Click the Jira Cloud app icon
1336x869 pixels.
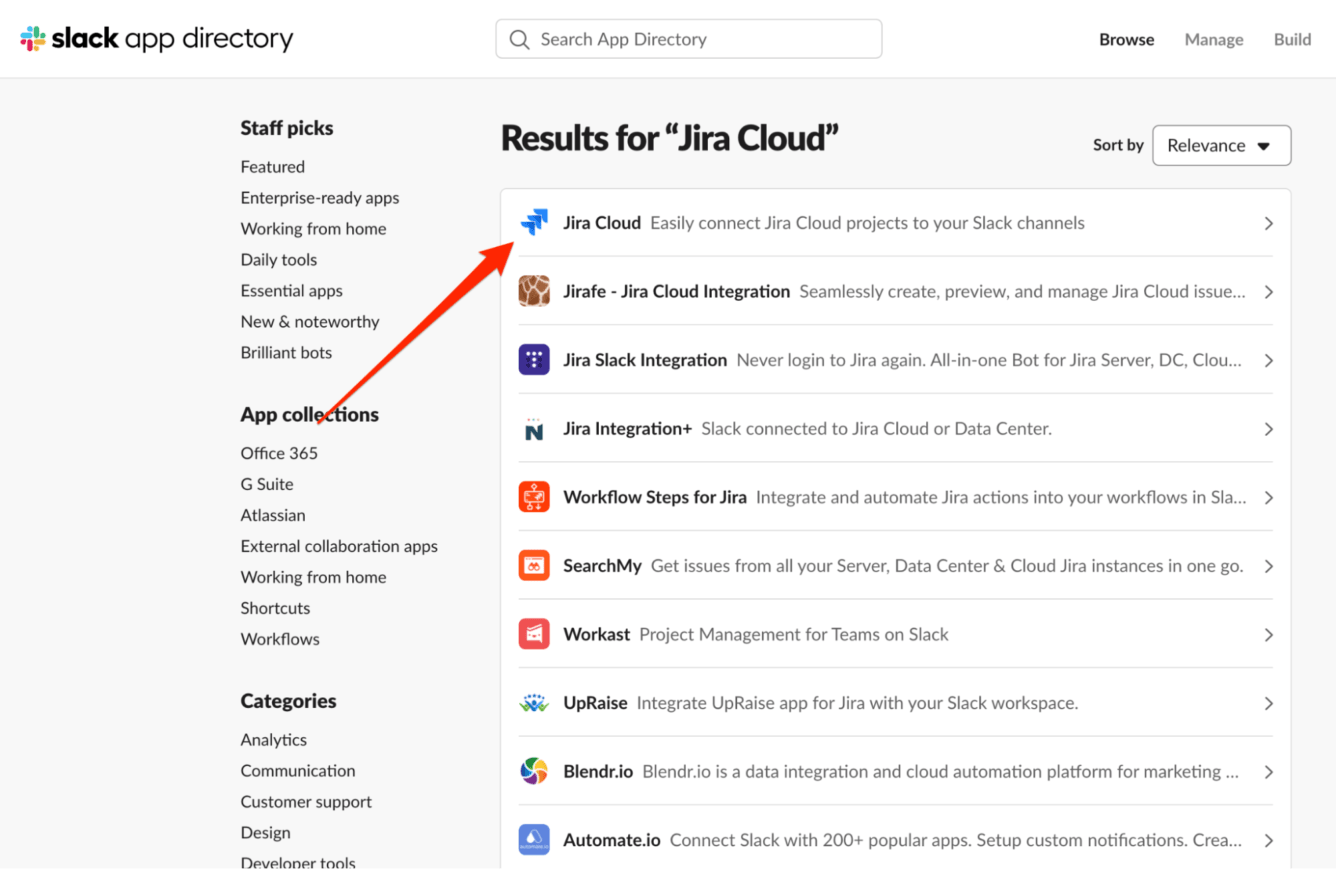pyautogui.click(x=534, y=223)
